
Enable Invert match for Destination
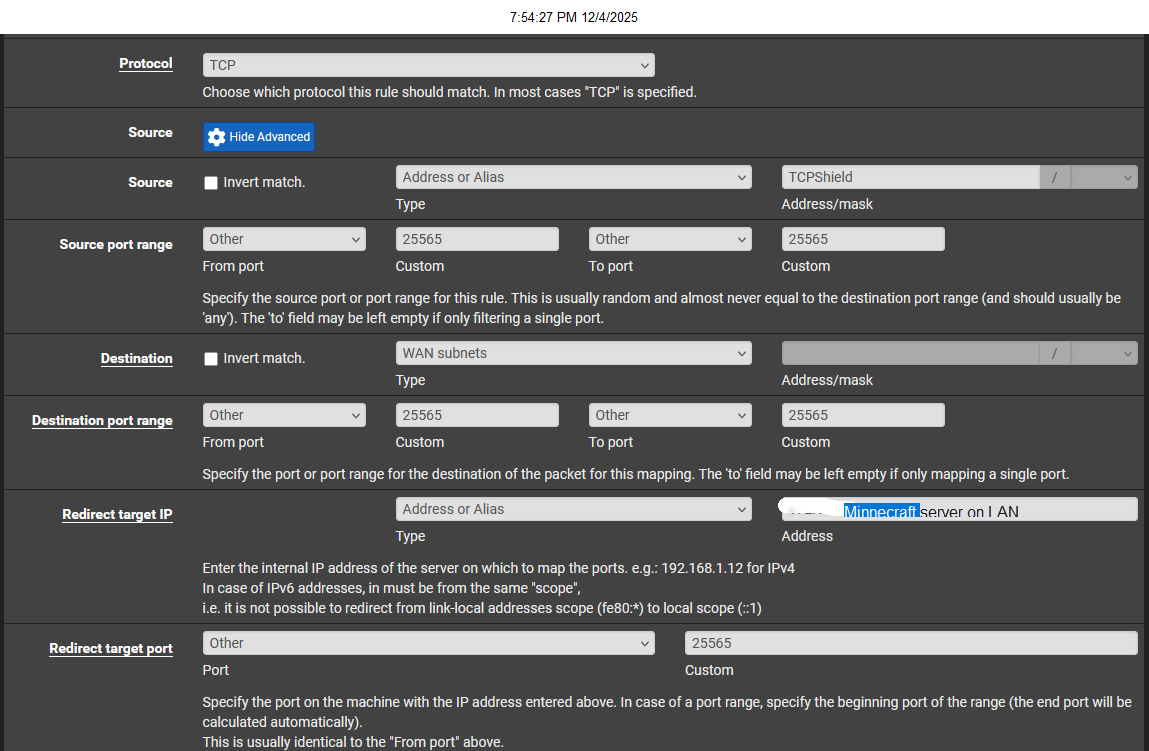click(x=211, y=357)
